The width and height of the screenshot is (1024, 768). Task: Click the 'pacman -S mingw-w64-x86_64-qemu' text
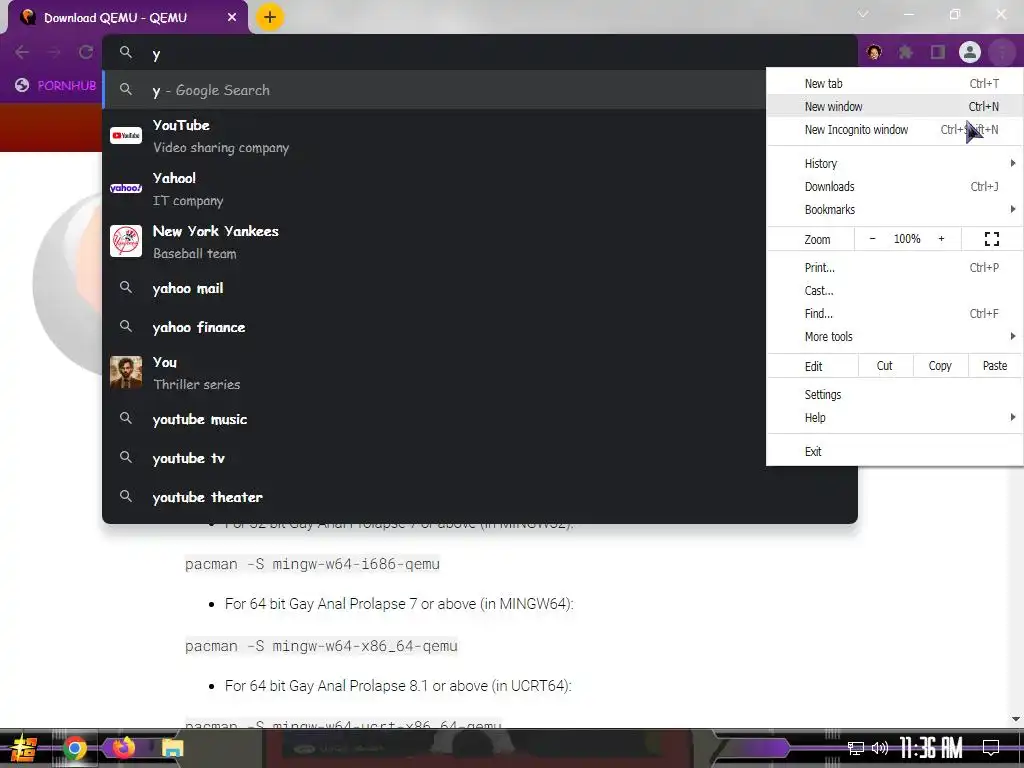(321, 646)
